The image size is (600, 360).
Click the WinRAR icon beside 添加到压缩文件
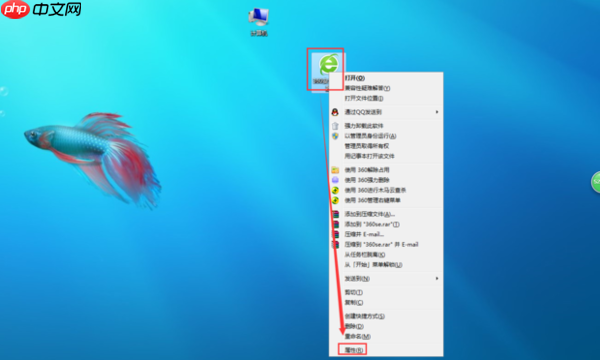point(335,214)
